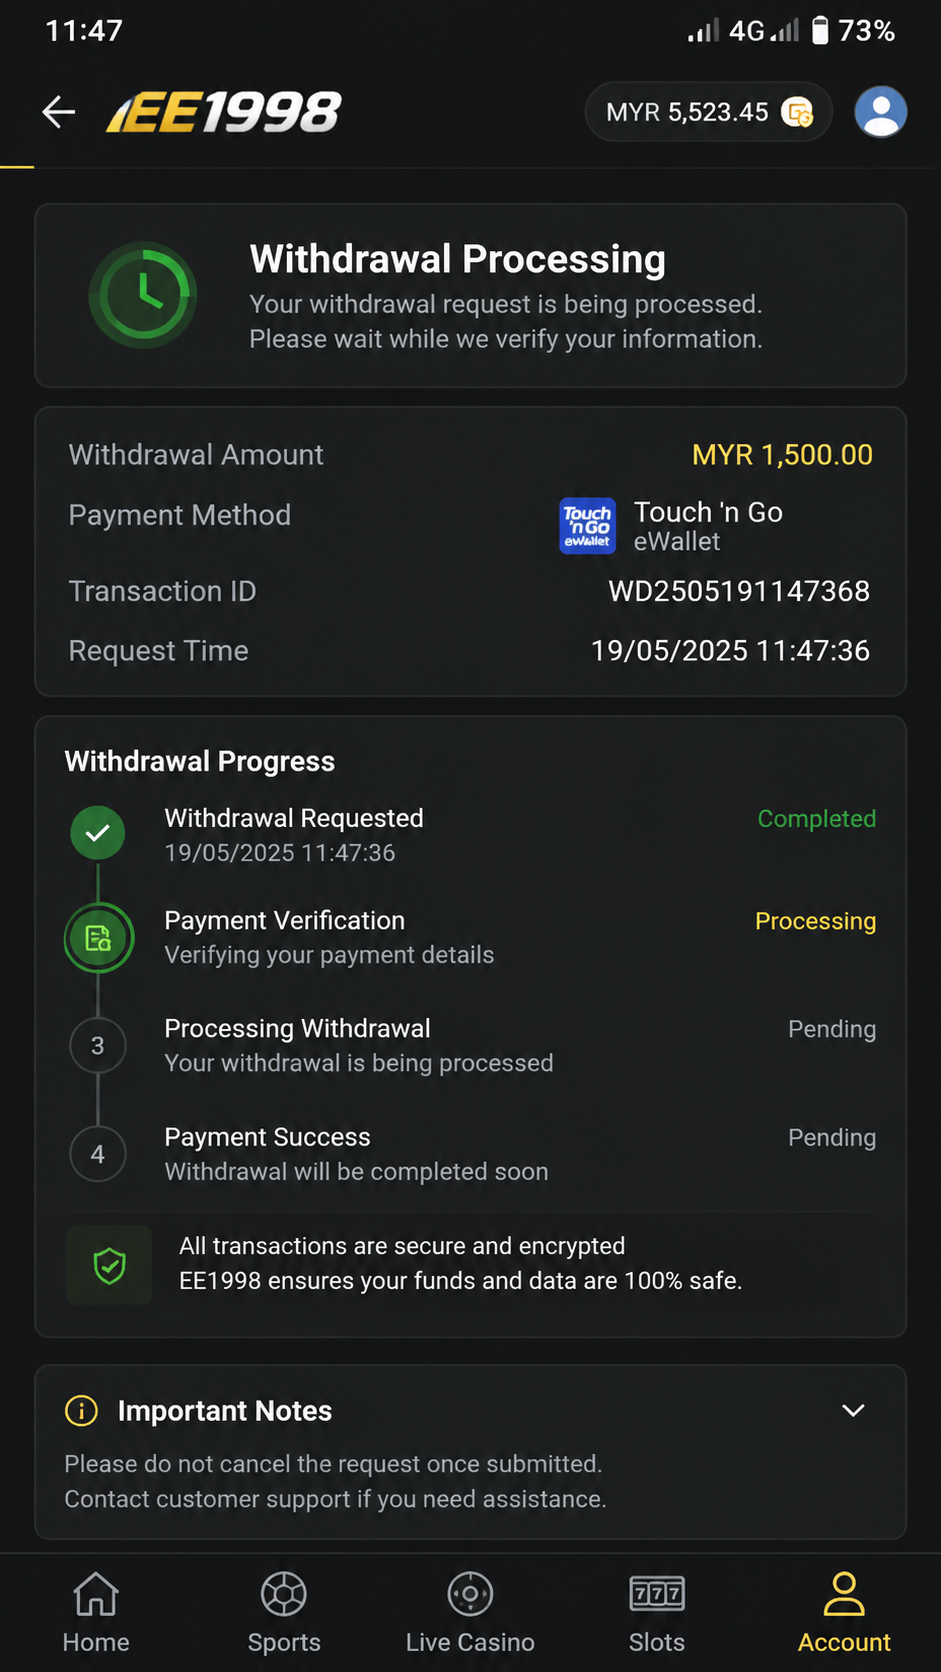941x1672 pixels.
Task: Tap the Touch 'n Go eWallet logo
Action: [x=587, y=526]
